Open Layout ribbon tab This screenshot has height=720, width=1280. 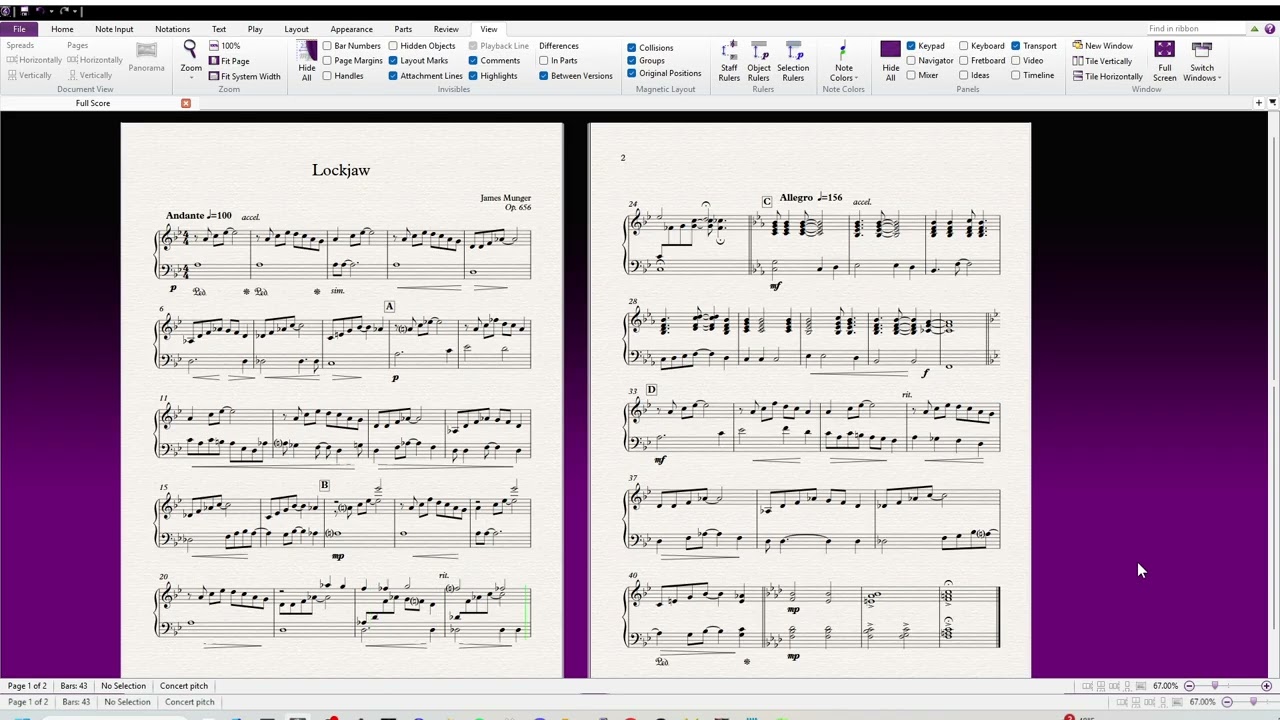coord(296,29)
